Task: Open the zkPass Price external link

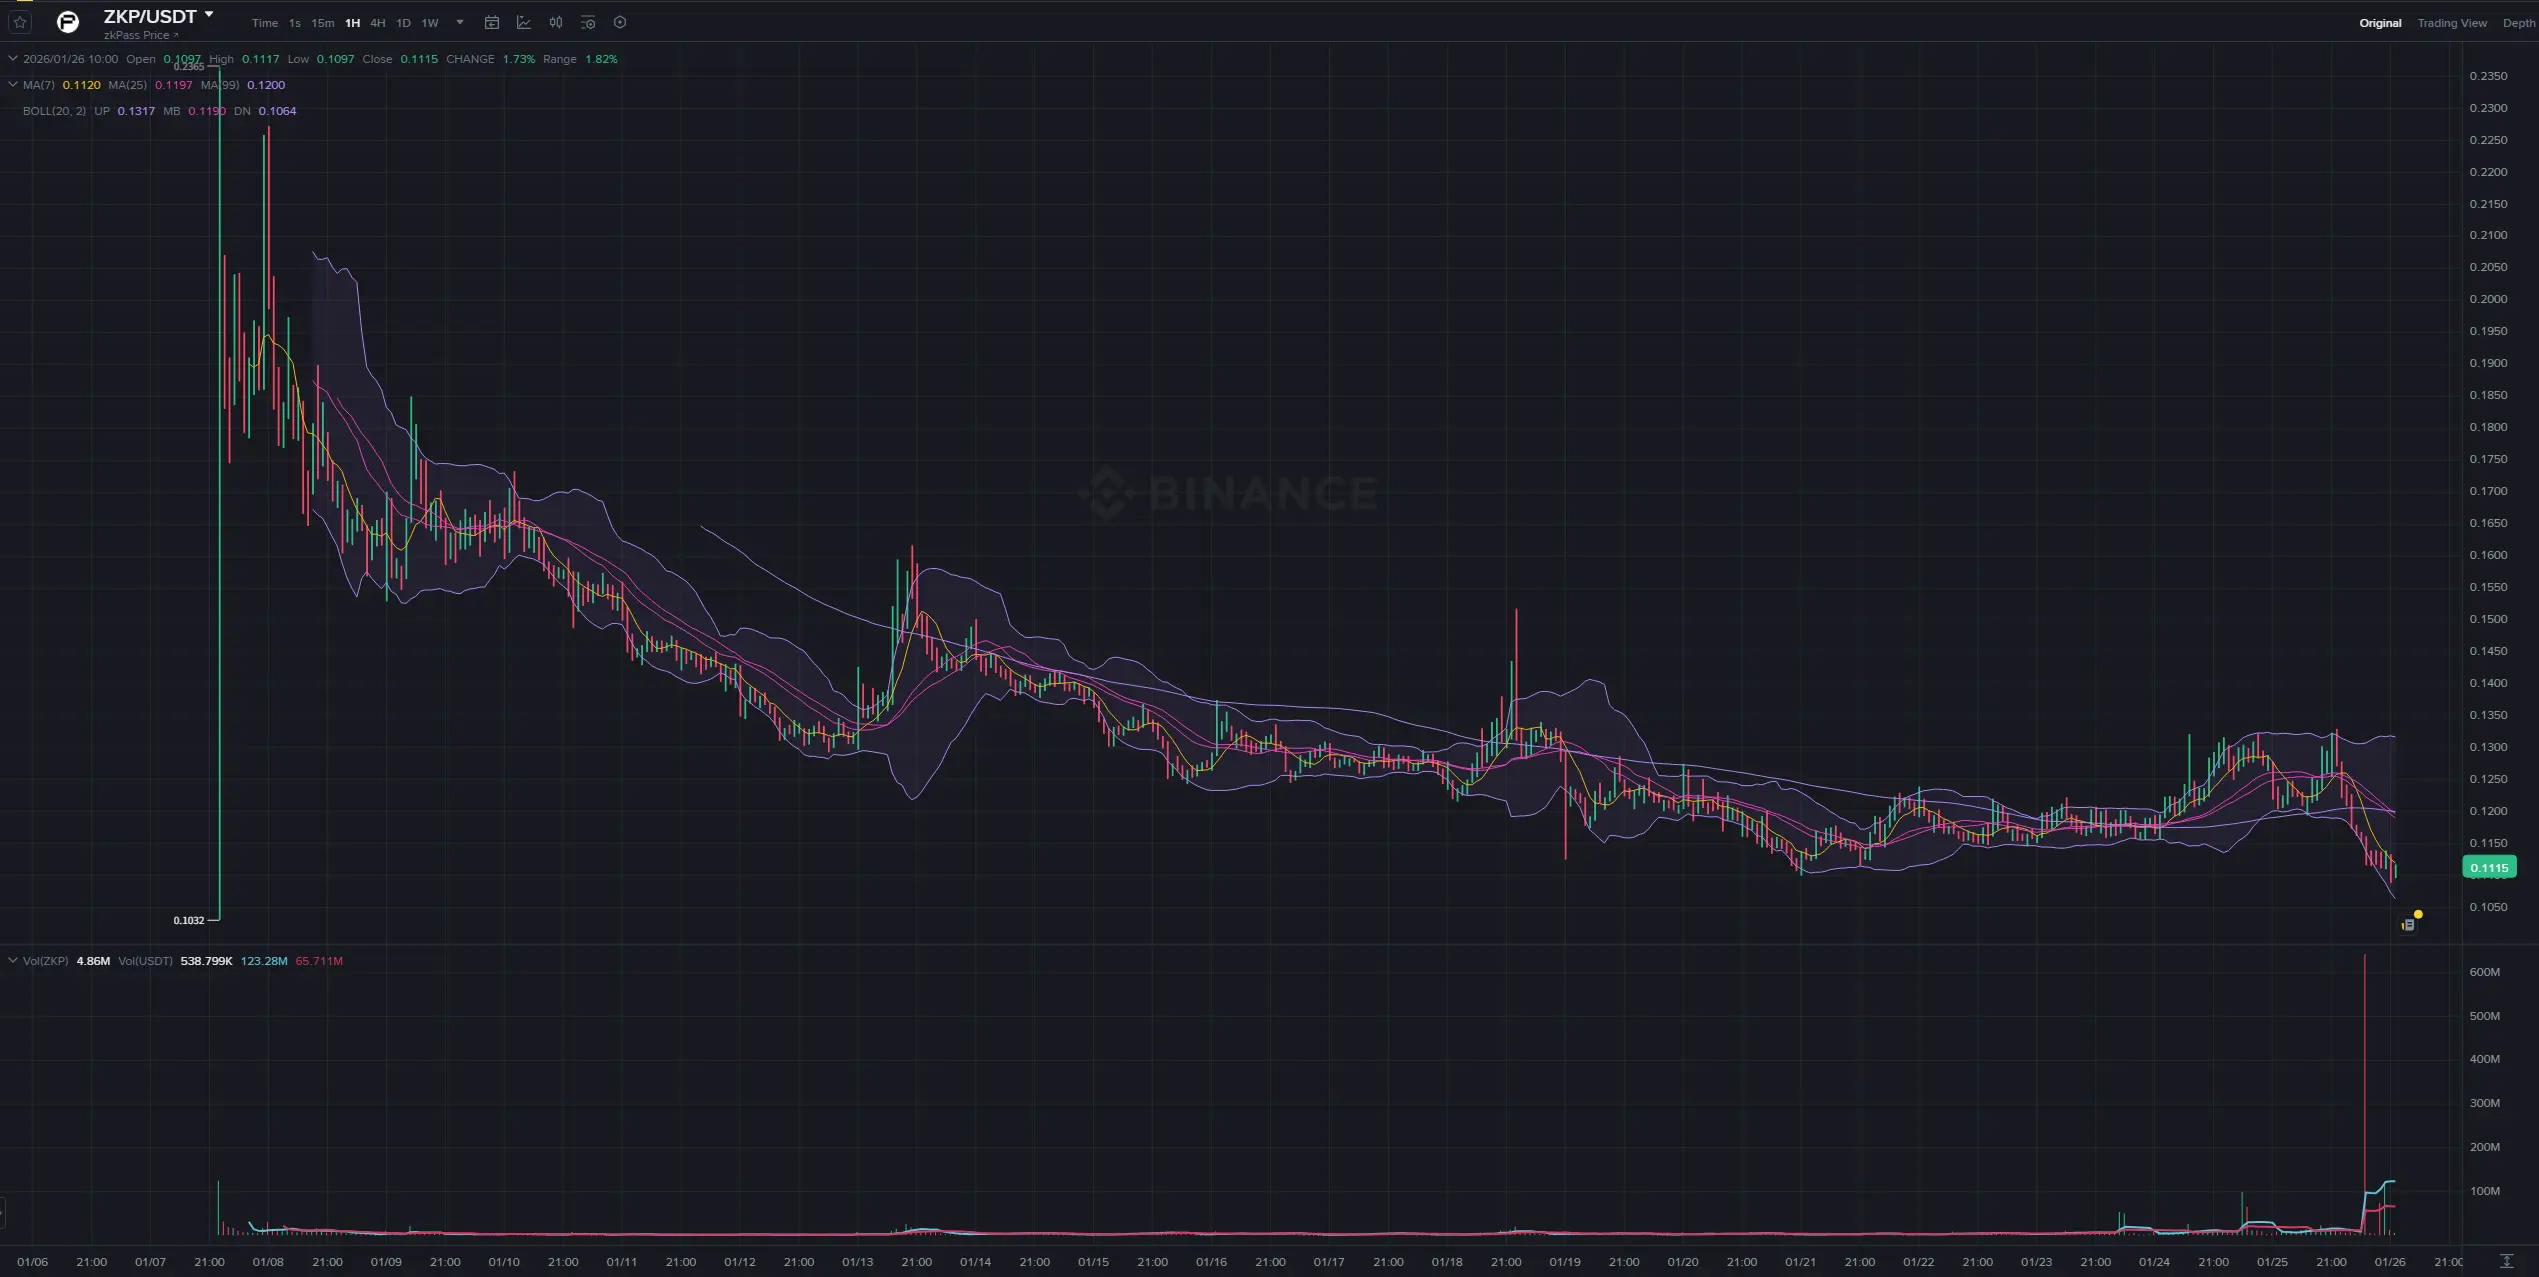Action: 140,34
